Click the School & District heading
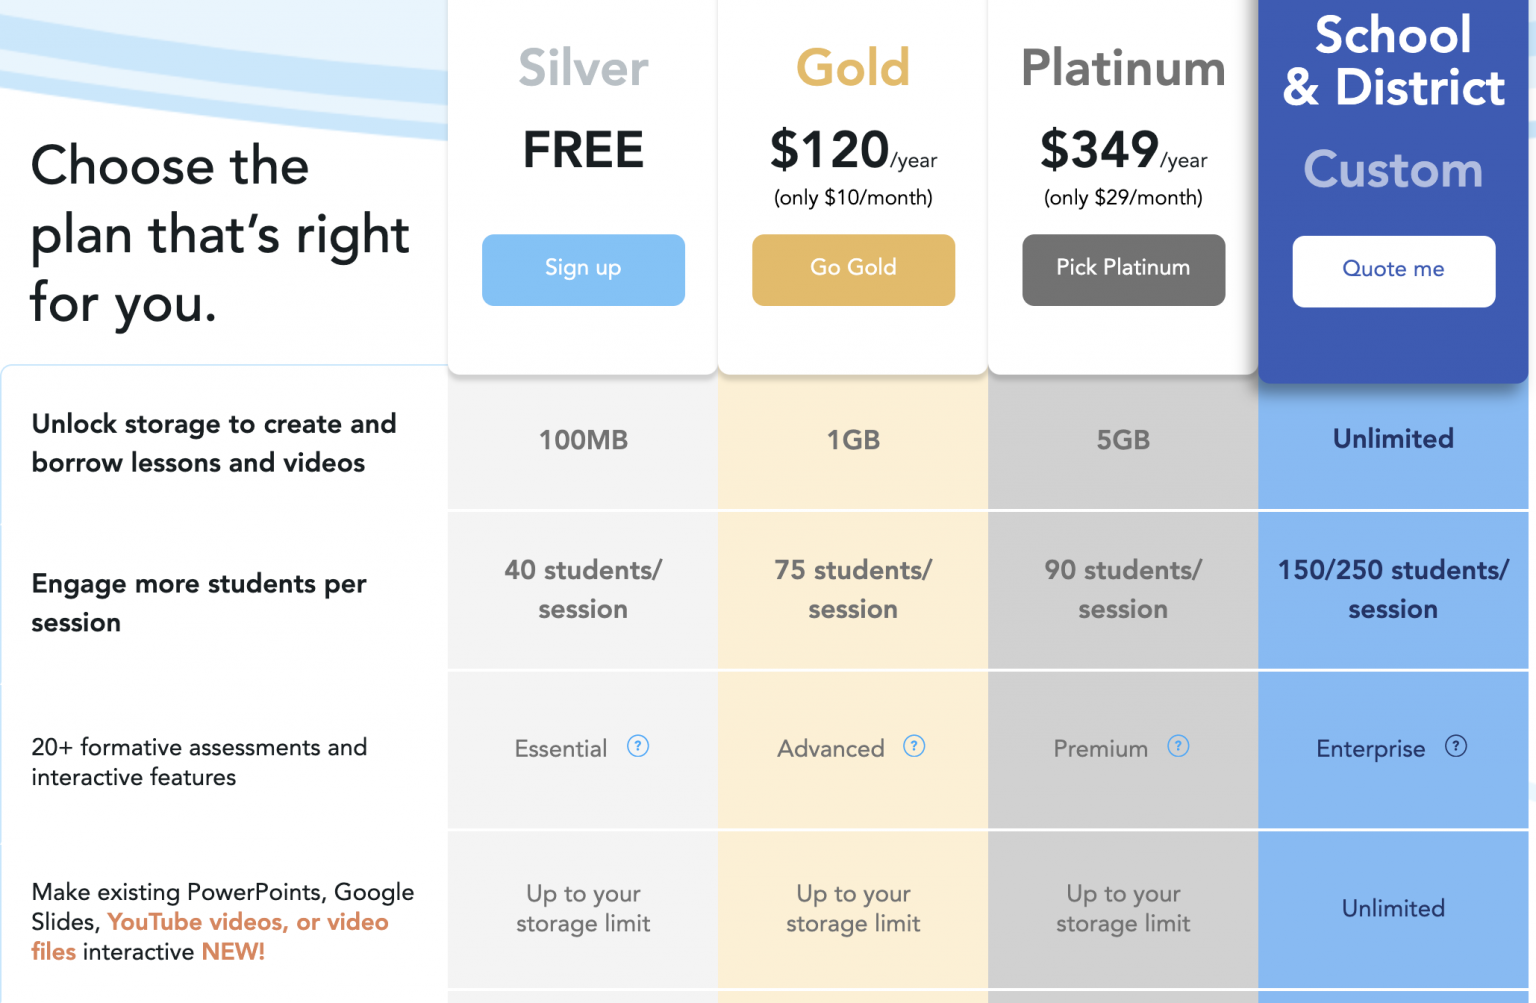Image resolution: width=1536 pixels, height=1003 pixels. [x=1393, y=61]
